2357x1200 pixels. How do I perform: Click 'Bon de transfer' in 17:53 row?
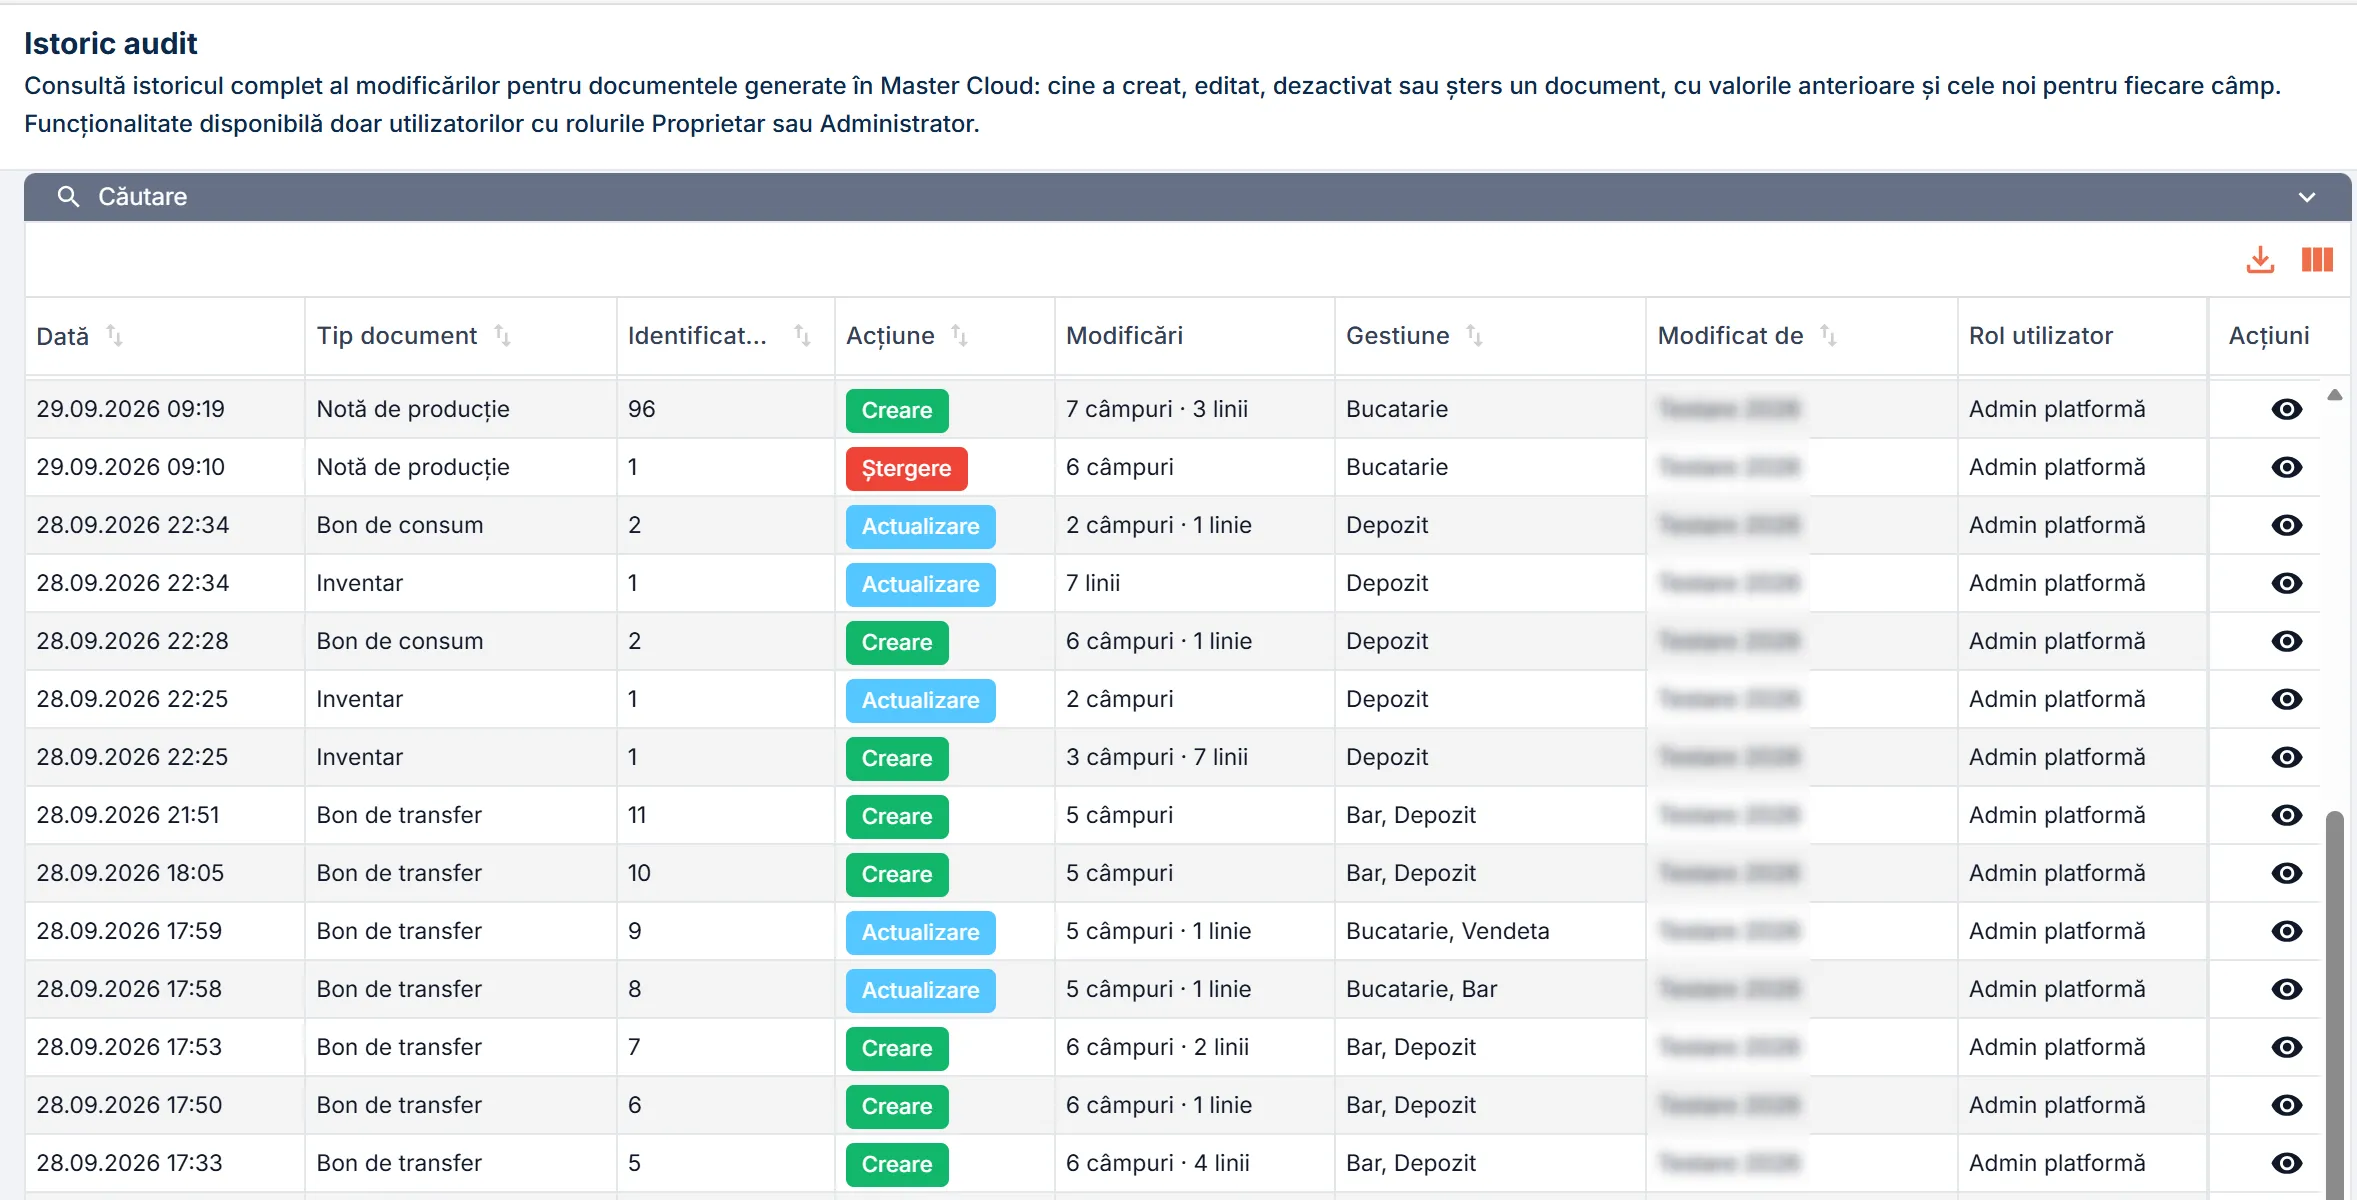(x=399, y=1047)
